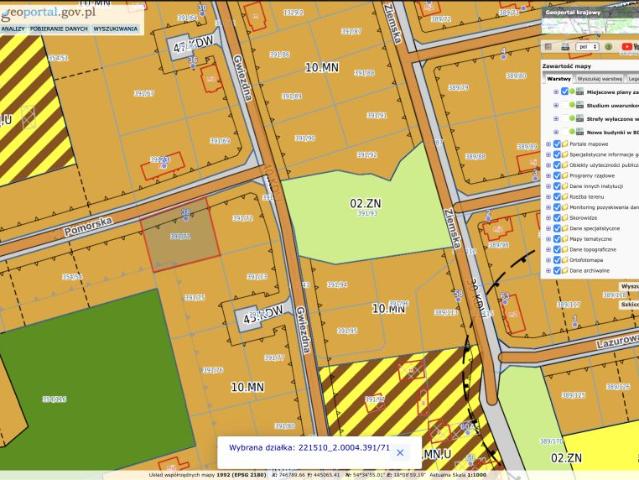Expand the Monitoring pozyskiwania danych group
Image resolution: width=639 pixels, height=480 pixels.
pos(549,207)
